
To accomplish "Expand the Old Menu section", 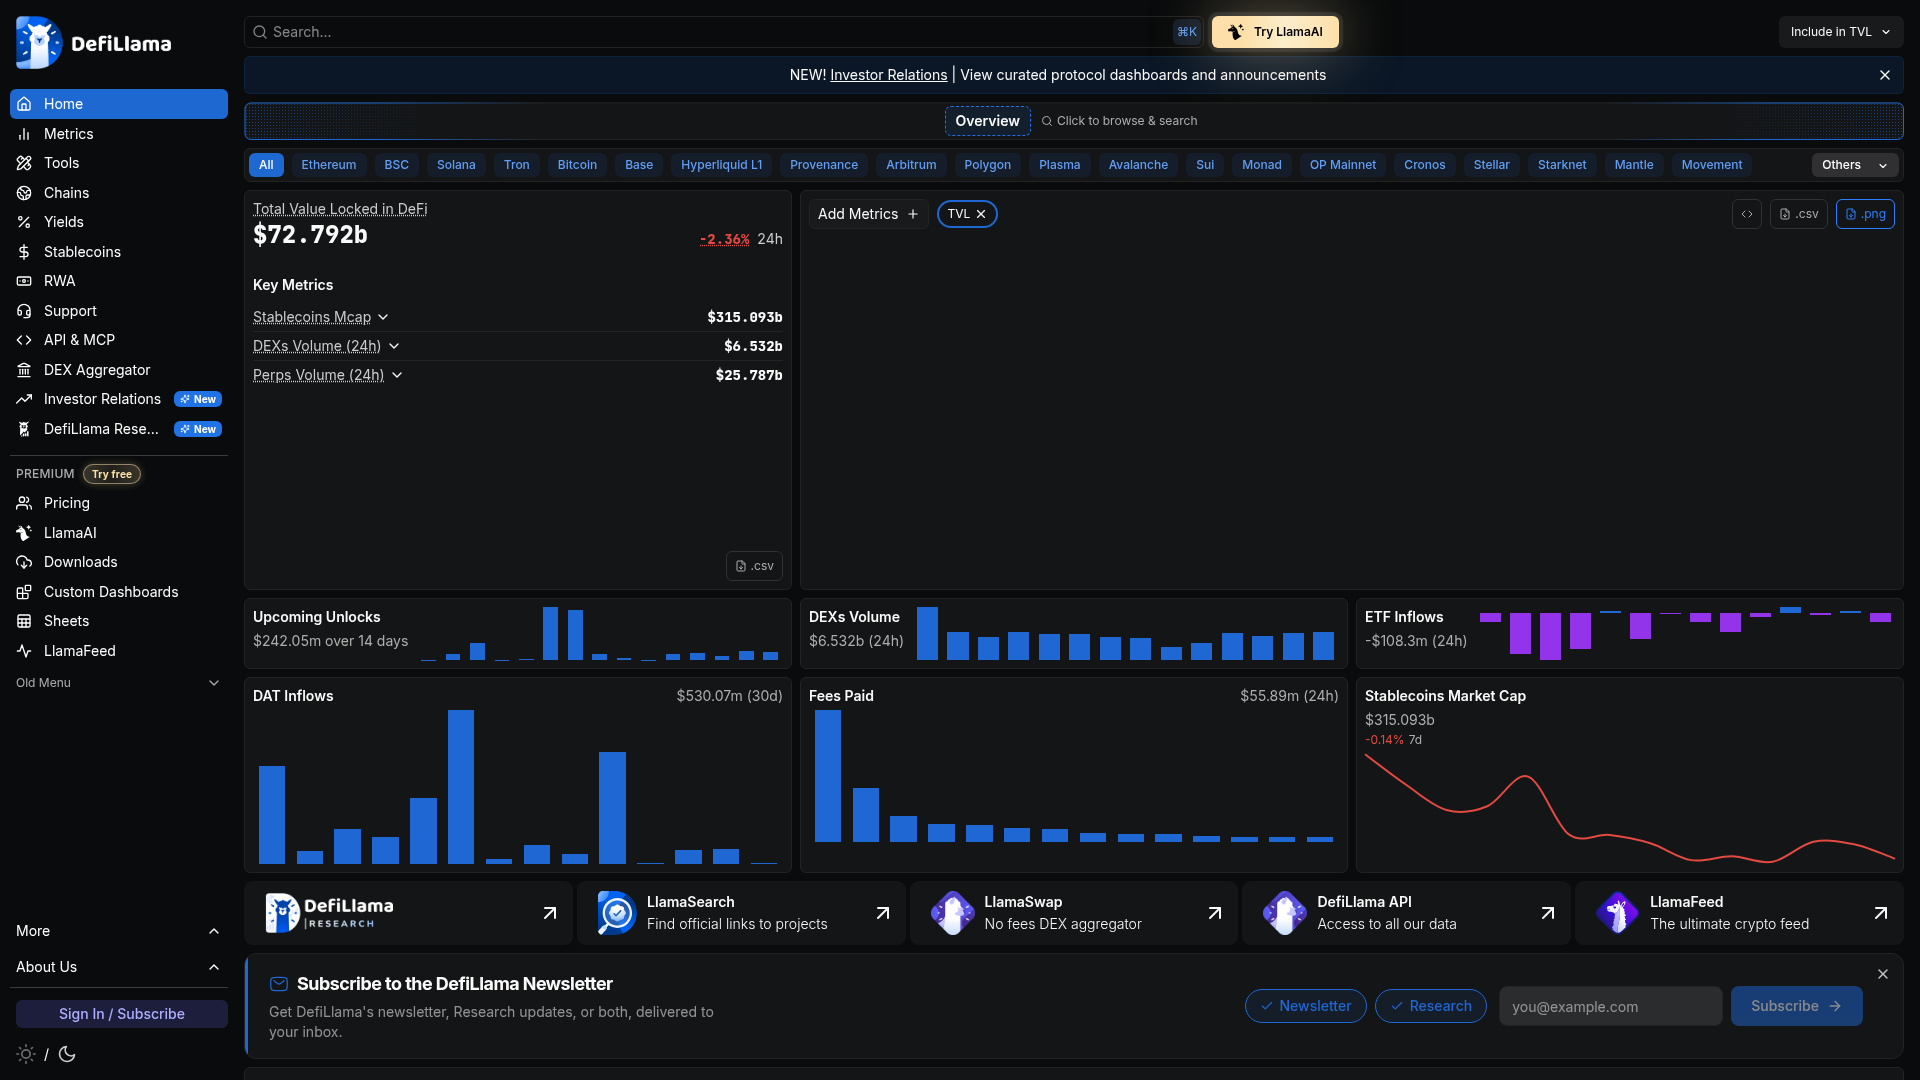I will coord(118,683).
